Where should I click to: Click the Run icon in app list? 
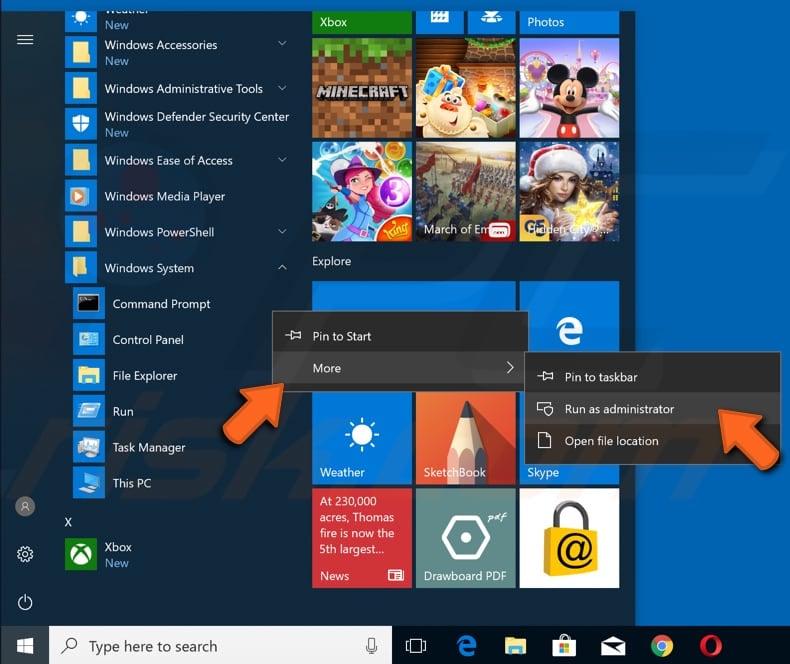(x=89, y=411)
